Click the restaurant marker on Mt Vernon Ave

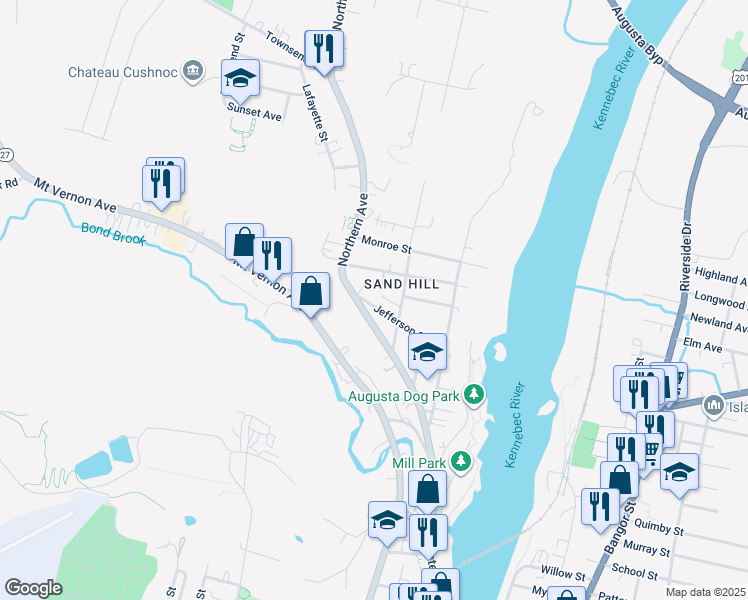pyautogui.click(x=161, y=184)
